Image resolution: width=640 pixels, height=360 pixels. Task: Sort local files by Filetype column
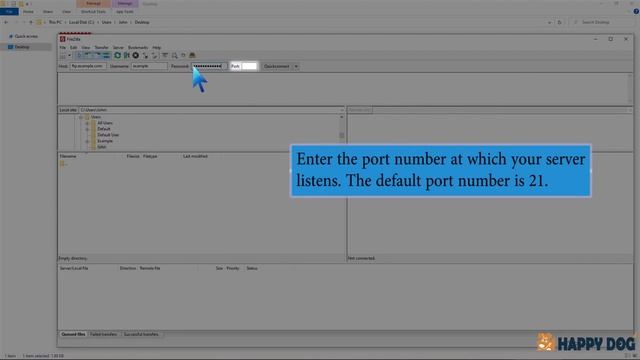150,156
